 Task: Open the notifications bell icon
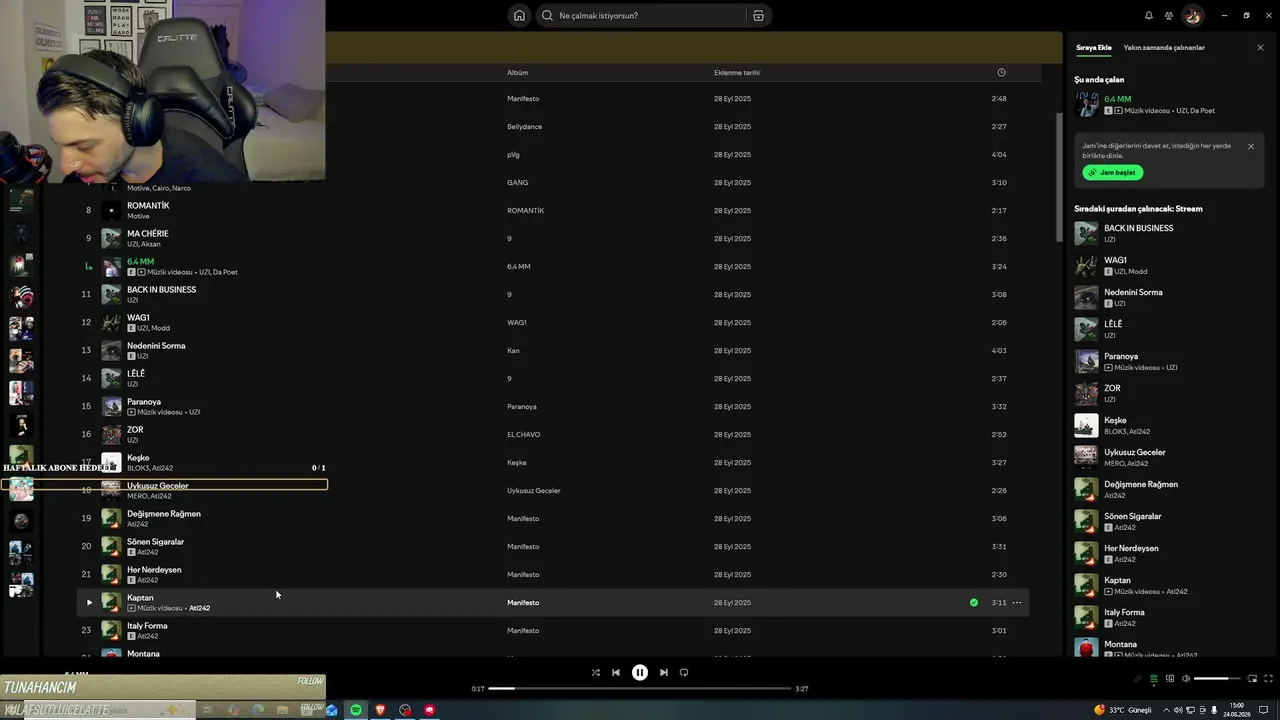coord(1148,15)
